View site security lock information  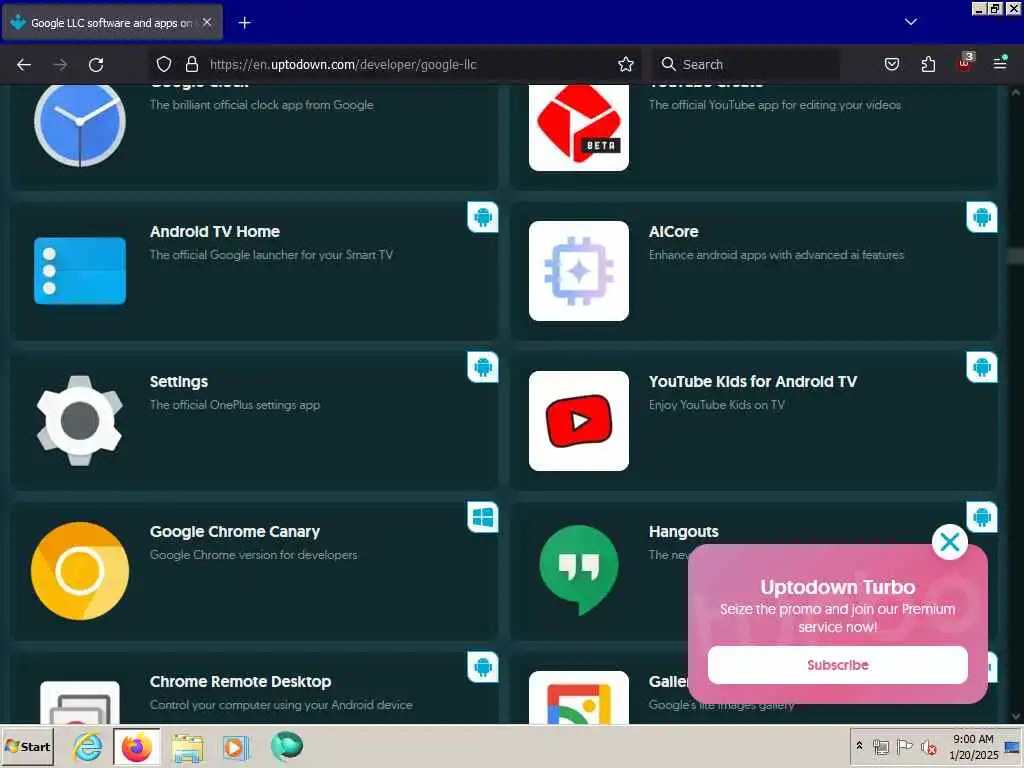191,64
